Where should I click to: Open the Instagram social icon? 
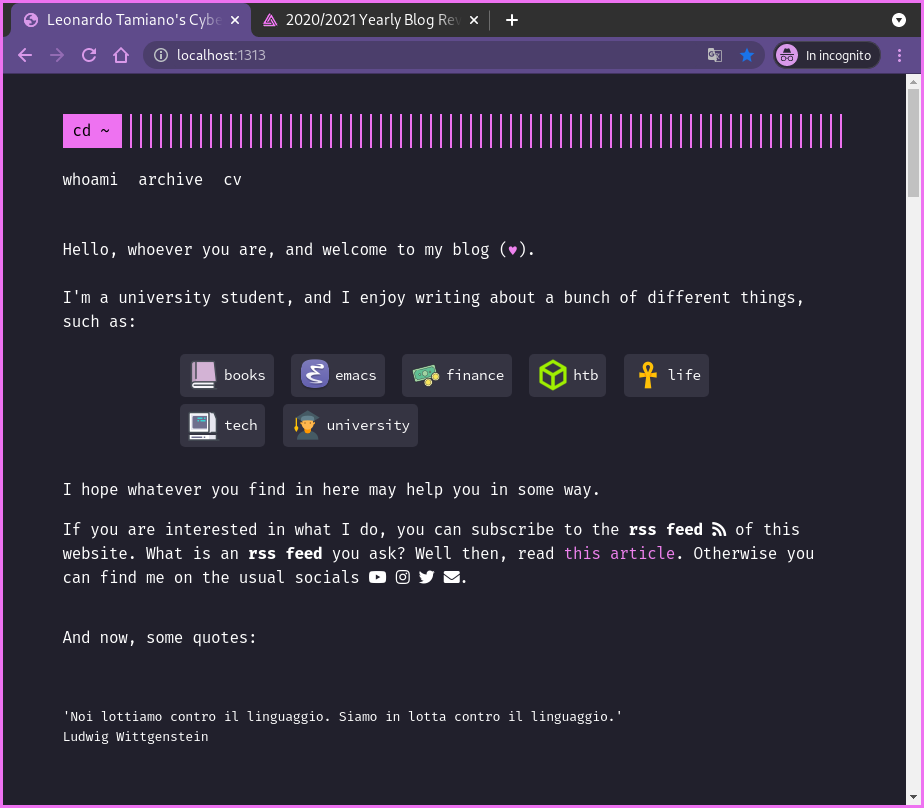click(402, 578)
